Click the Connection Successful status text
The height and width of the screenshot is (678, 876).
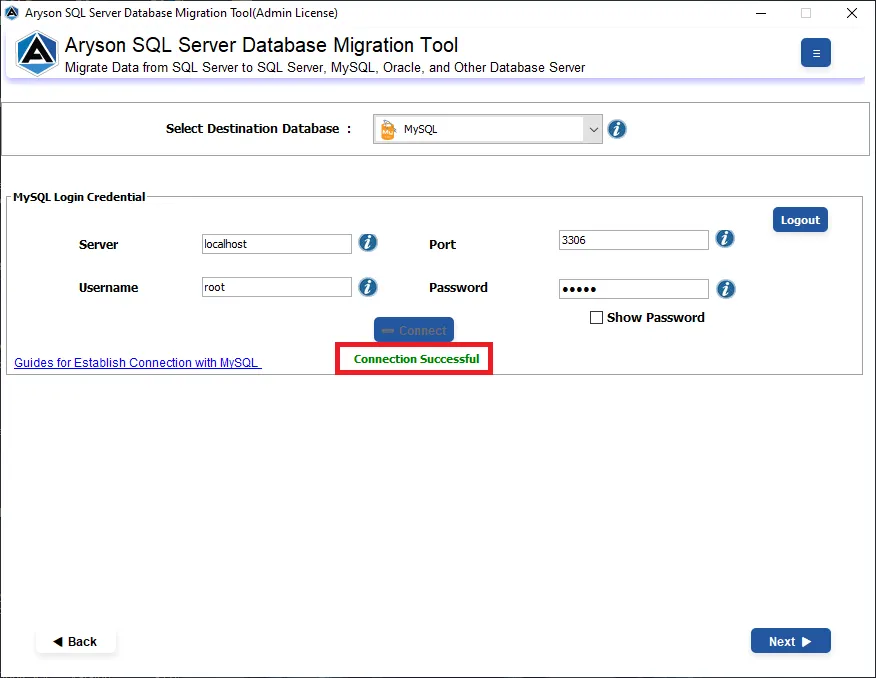click(416, 359)
